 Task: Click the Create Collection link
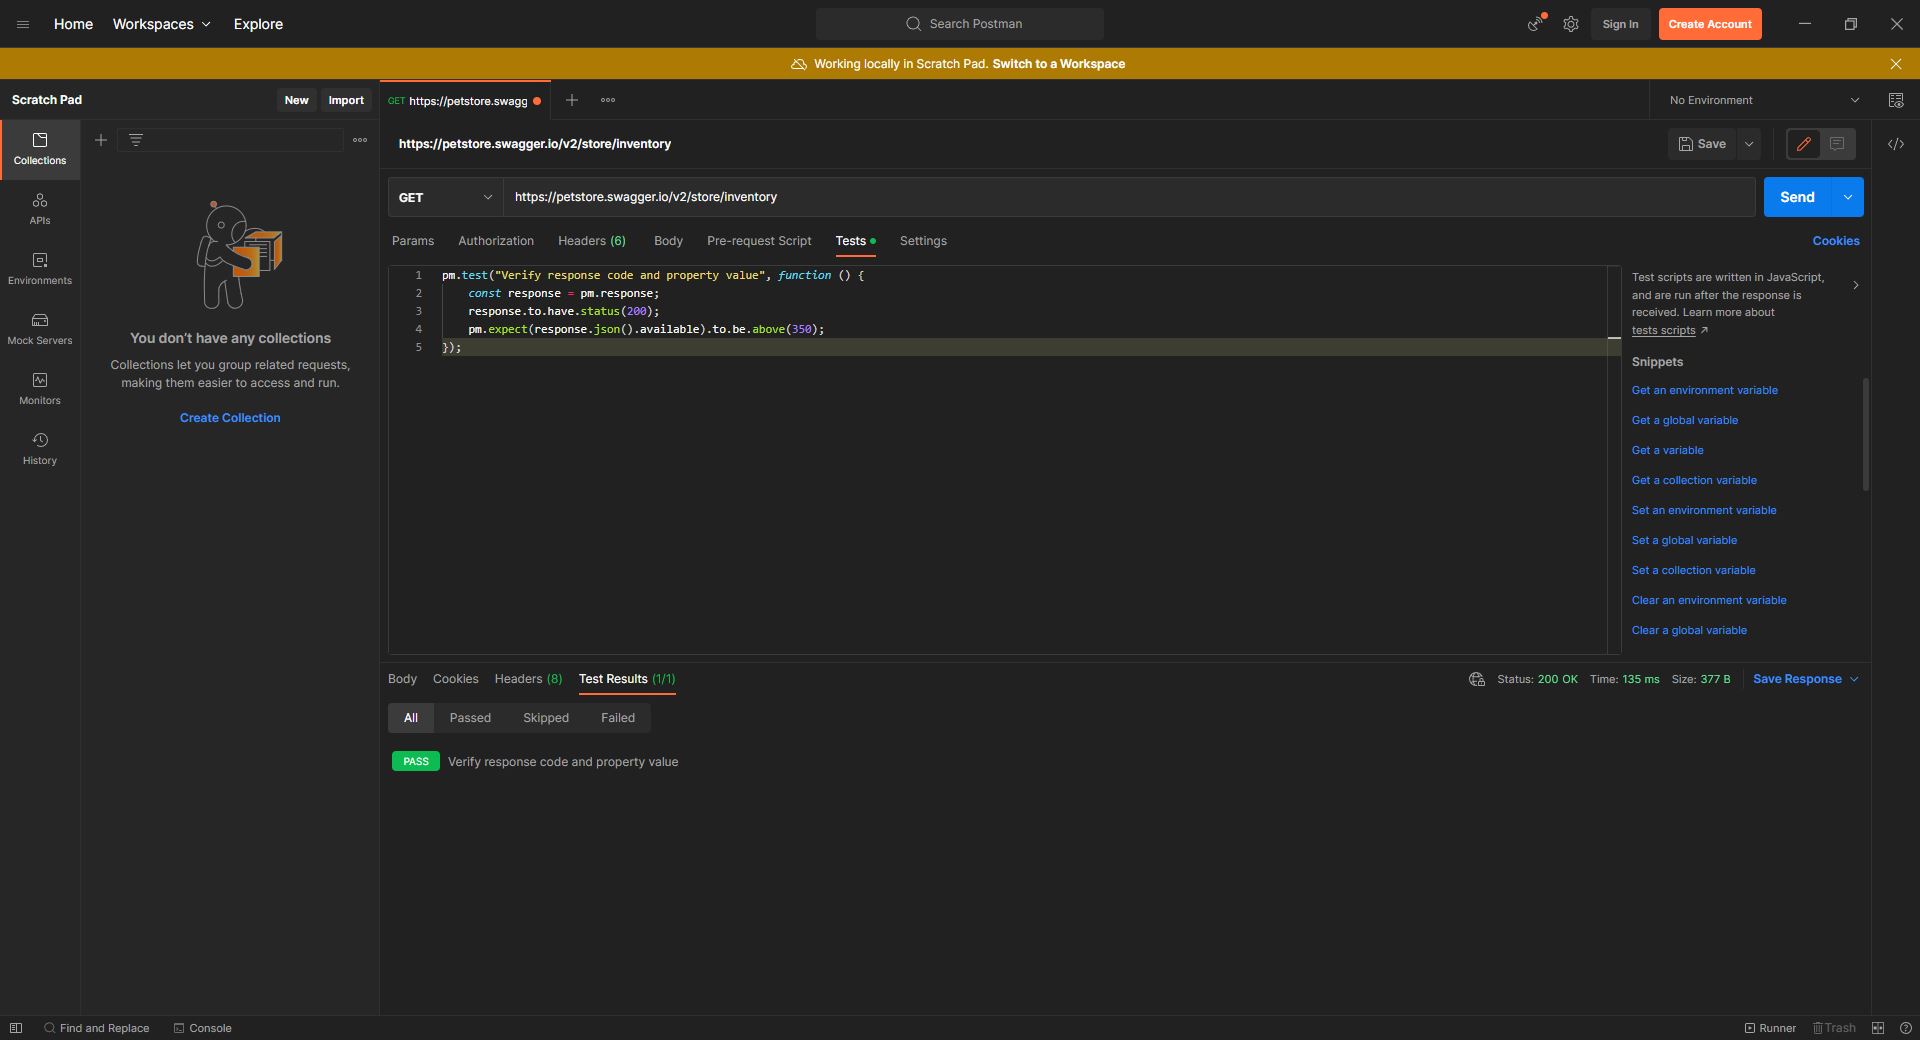coord(230,418)
